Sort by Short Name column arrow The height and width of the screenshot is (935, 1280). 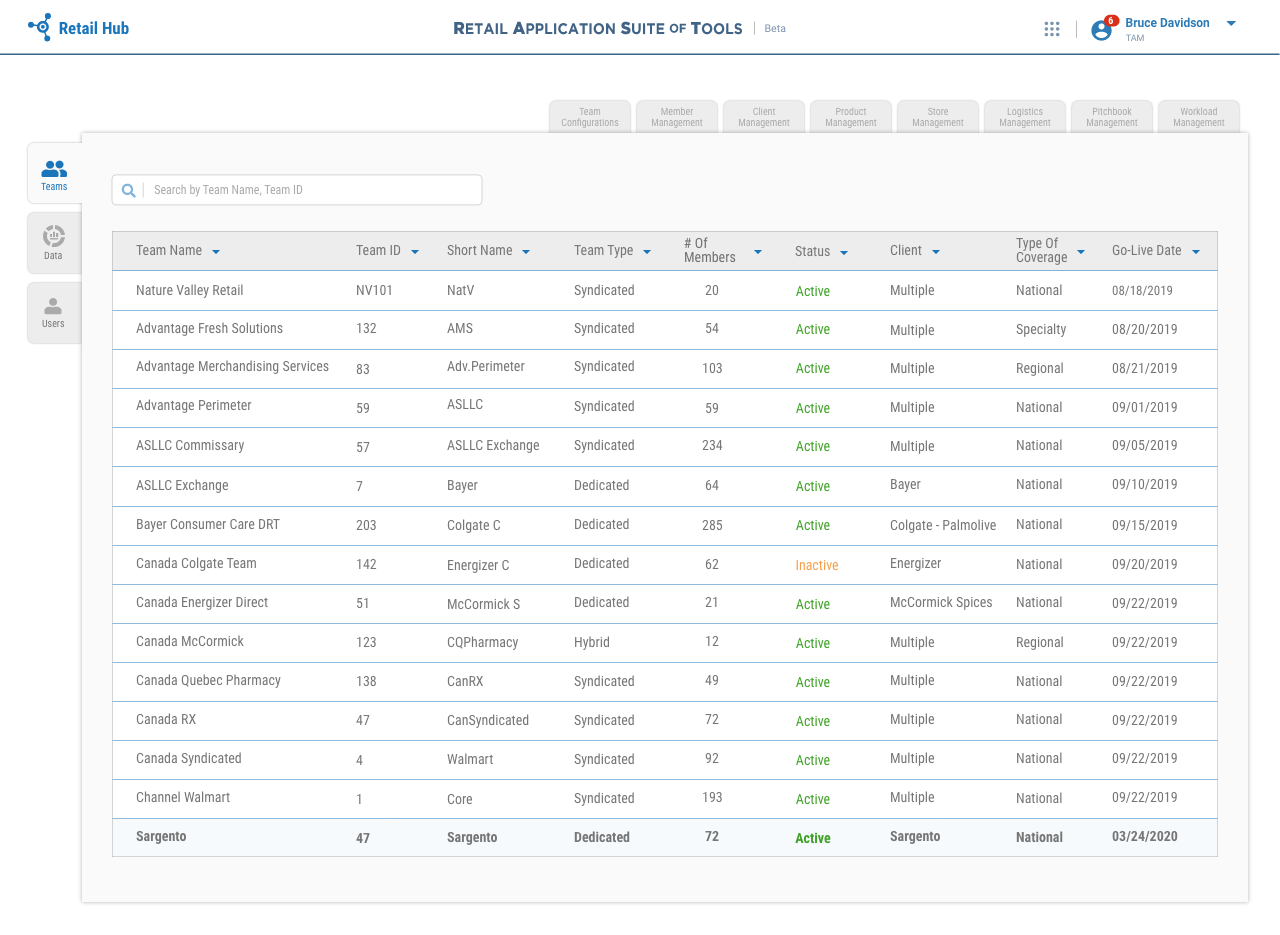coord(526,252)
